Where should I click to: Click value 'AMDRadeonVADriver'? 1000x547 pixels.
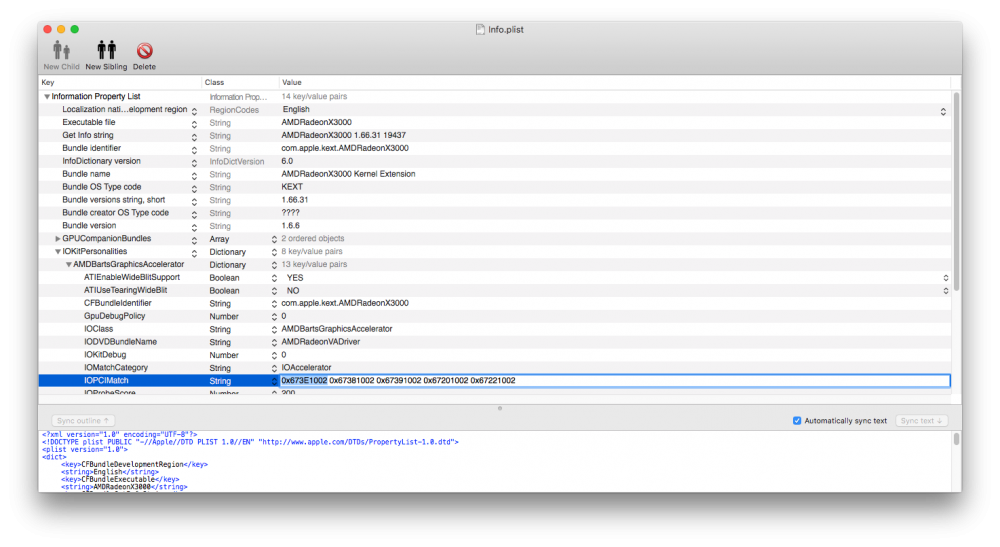[321, 342]
